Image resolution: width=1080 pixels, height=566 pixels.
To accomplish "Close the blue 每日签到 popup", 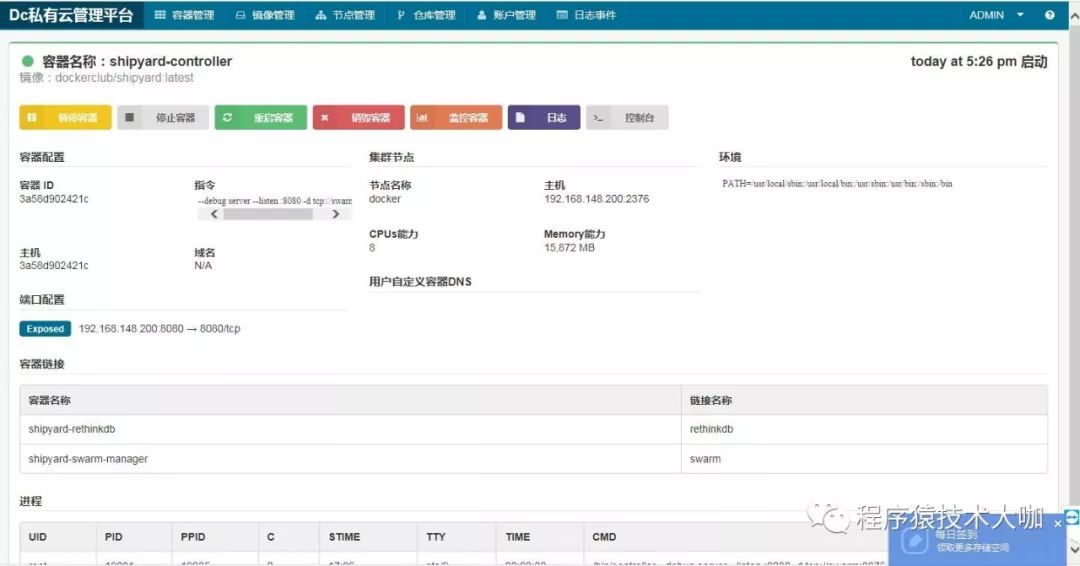I will pos(1058,524).
